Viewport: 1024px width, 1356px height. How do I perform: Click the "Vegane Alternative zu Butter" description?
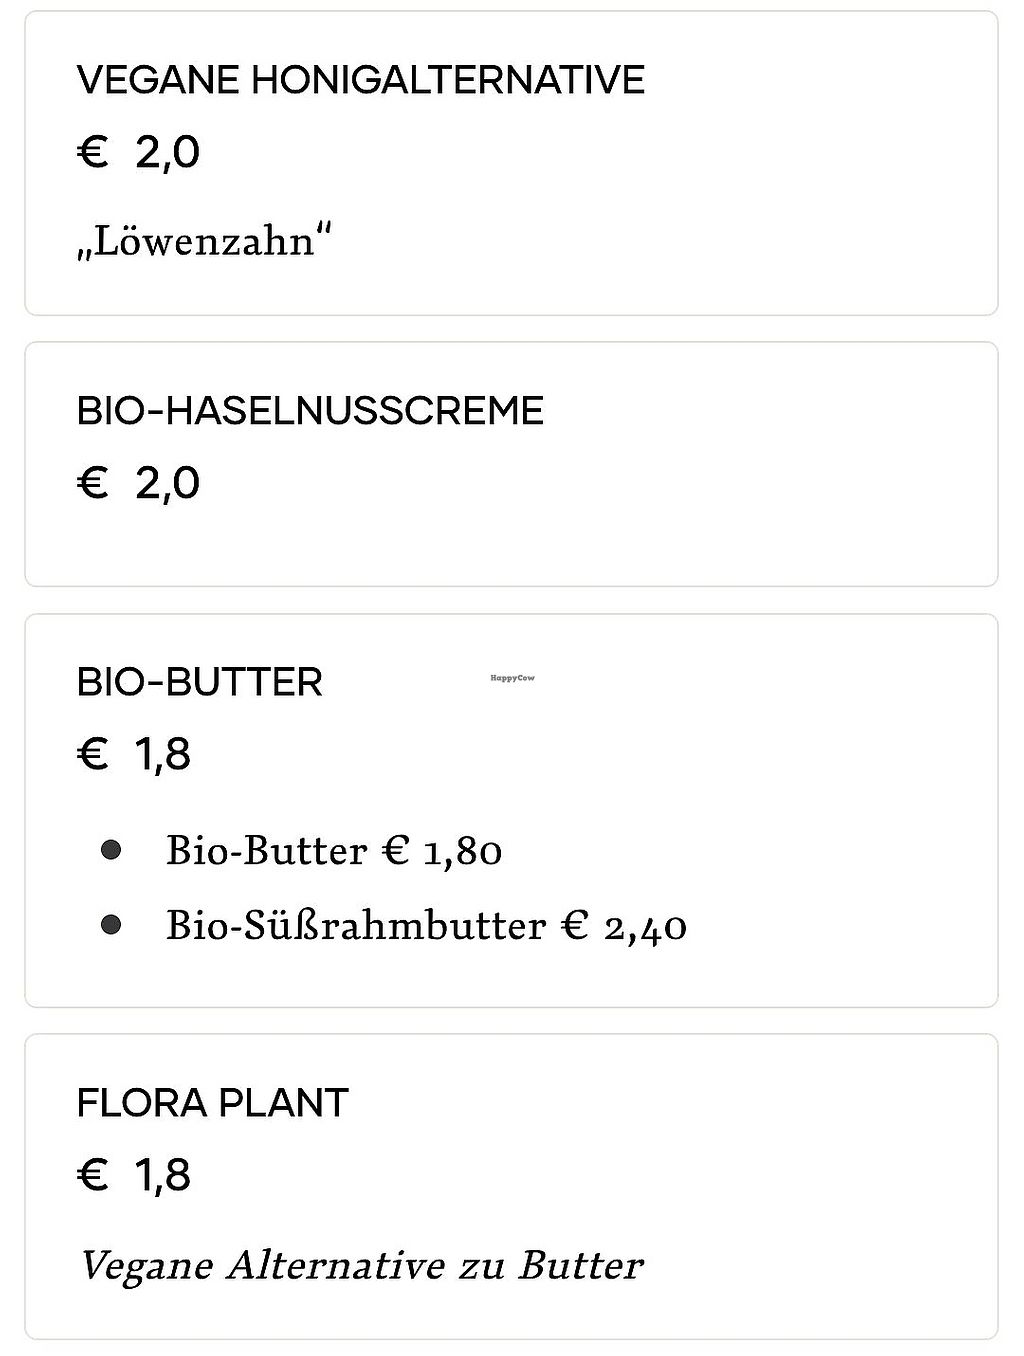361,1266
